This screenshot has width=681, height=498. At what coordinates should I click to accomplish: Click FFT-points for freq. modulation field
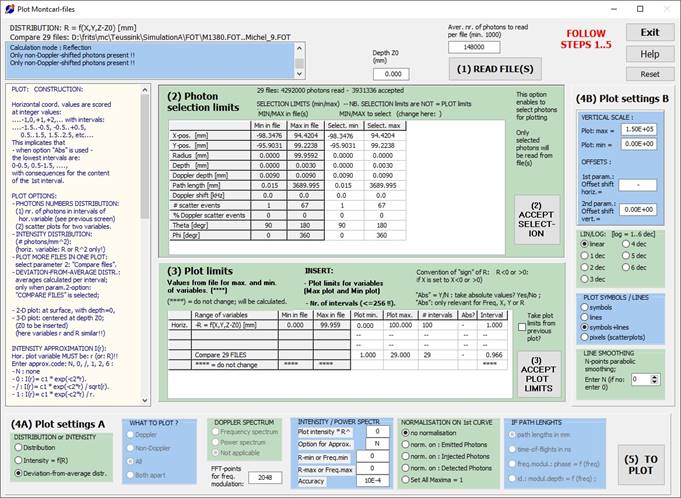(x=265, y=478)
